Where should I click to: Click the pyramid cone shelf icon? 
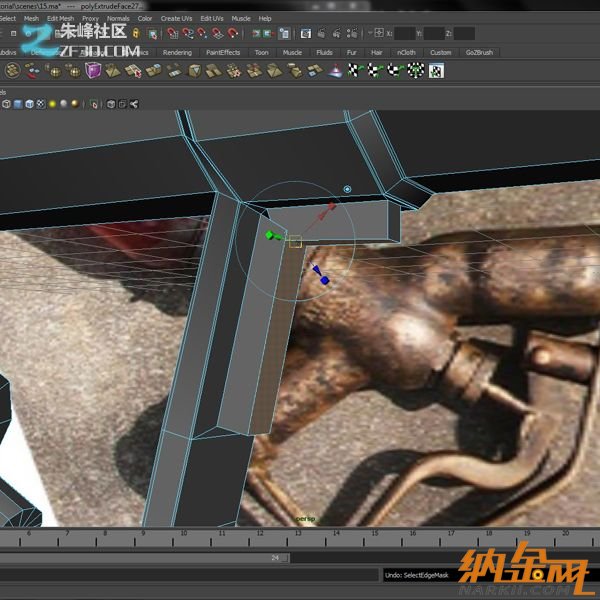coord(337,70)
